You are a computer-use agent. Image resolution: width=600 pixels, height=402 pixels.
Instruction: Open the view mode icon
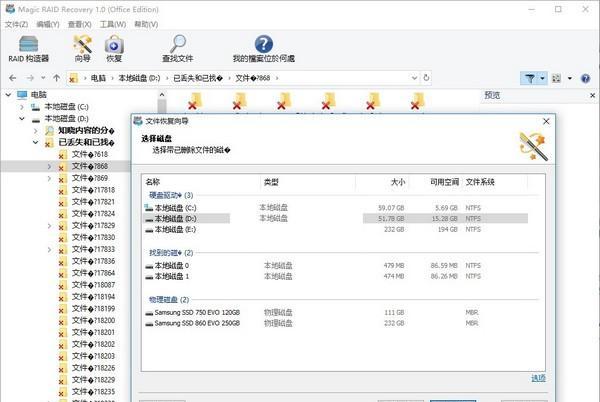(556, 78)
